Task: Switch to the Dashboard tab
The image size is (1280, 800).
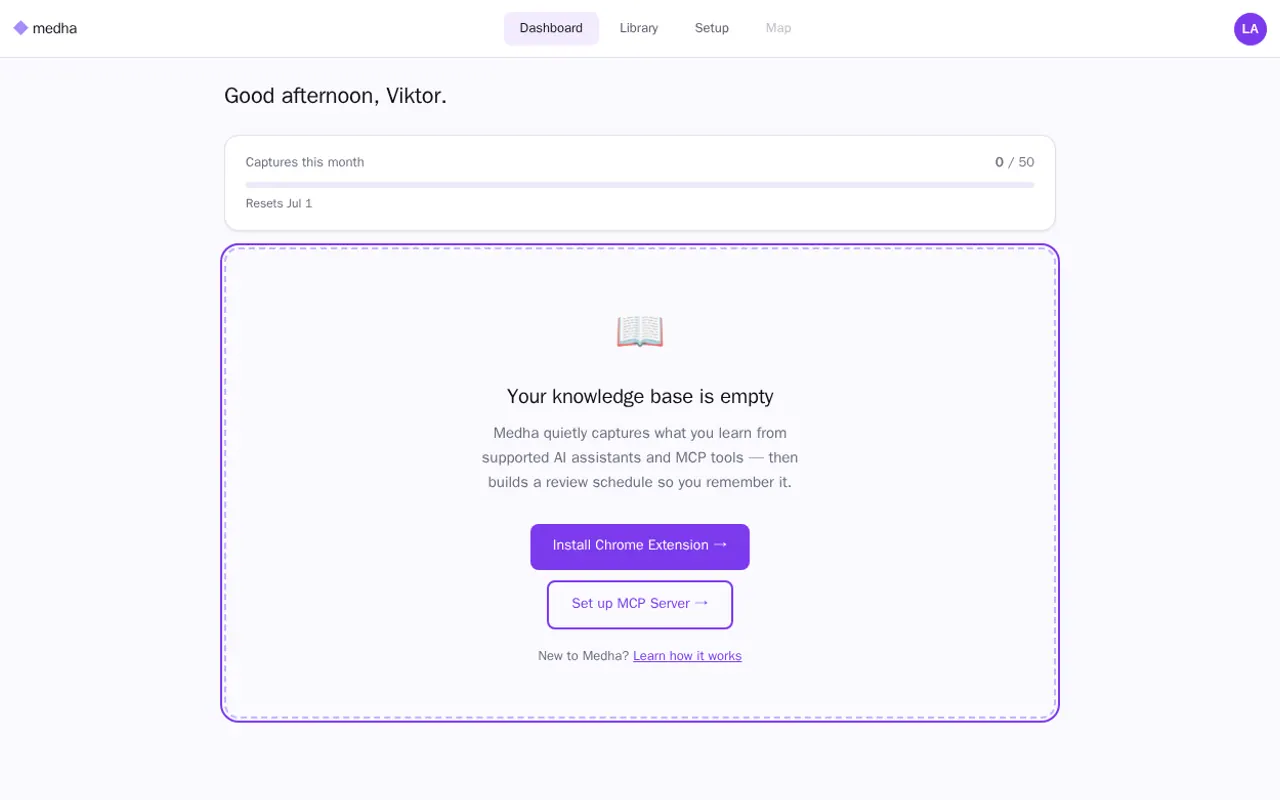Action: click(551, 28)
